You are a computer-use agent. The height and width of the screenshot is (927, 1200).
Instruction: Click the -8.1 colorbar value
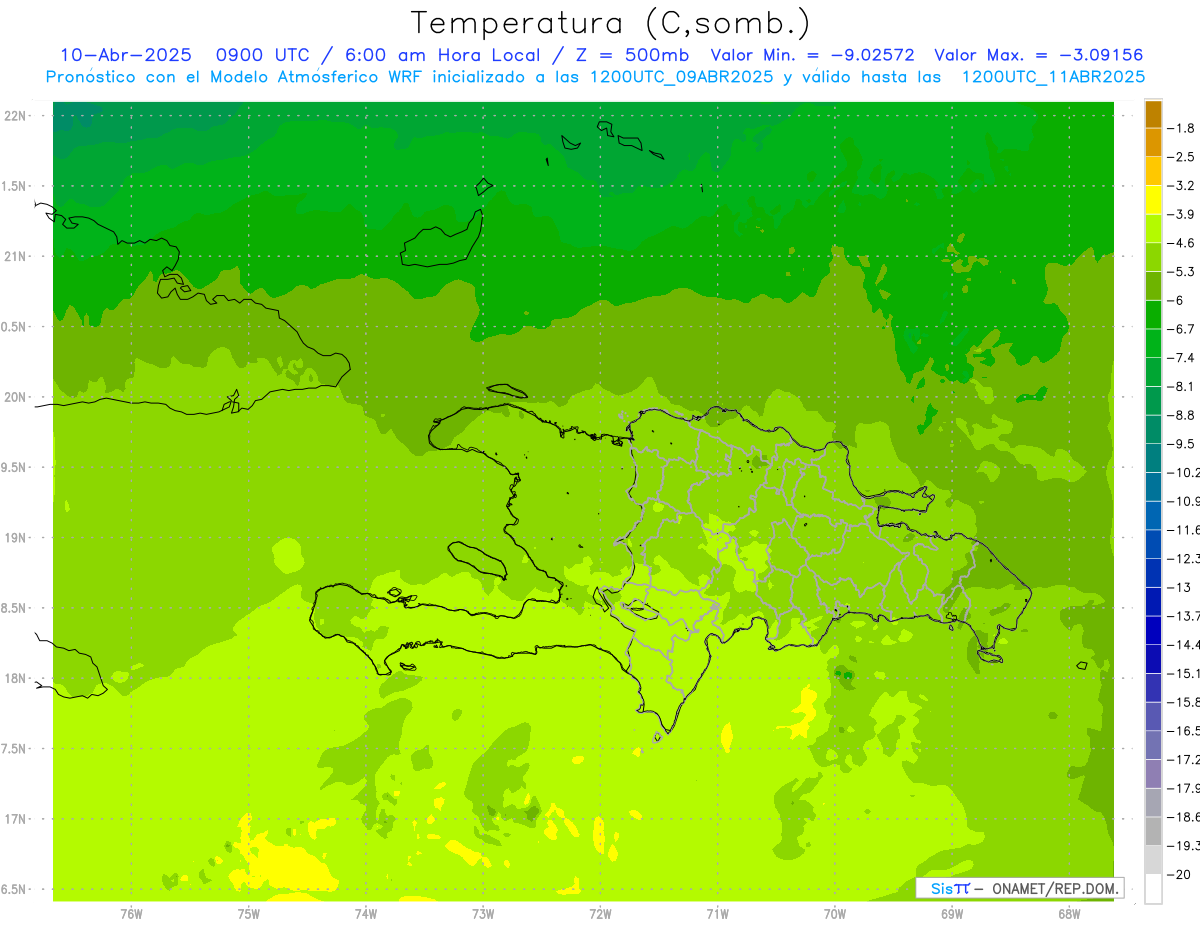(x=1182, y=386)
